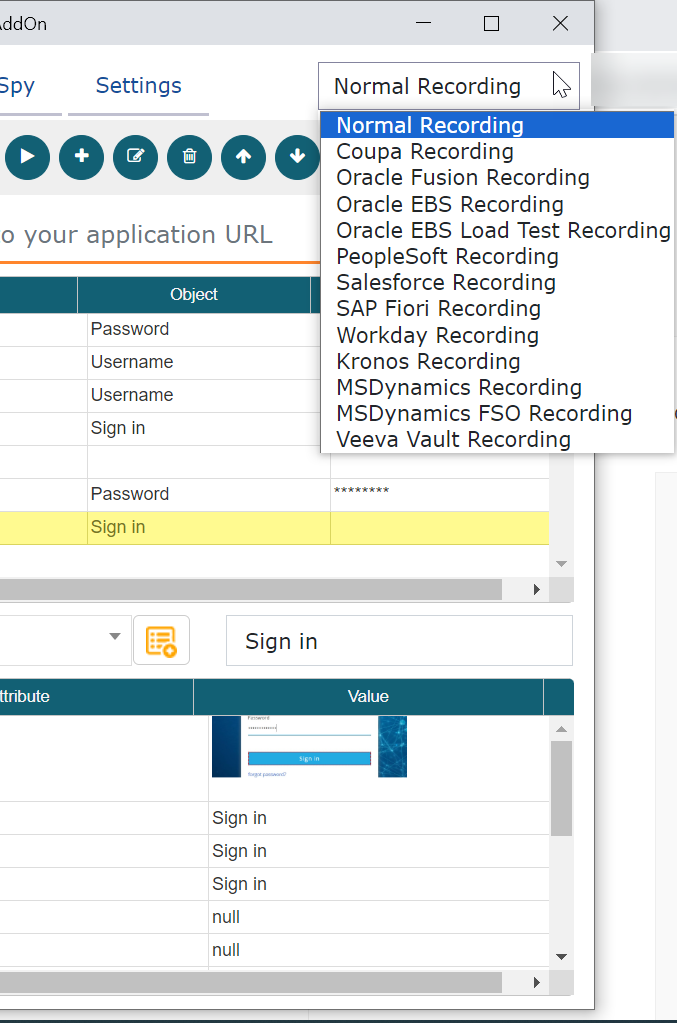Choose Coupa Recording option

click(497, 151)
